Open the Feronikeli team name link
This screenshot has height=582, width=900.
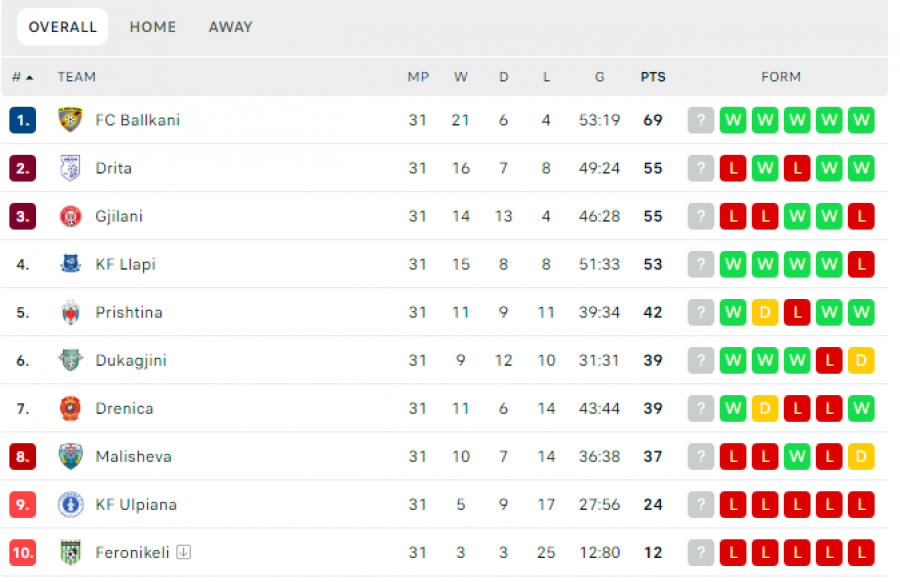[x=132, y=552]
